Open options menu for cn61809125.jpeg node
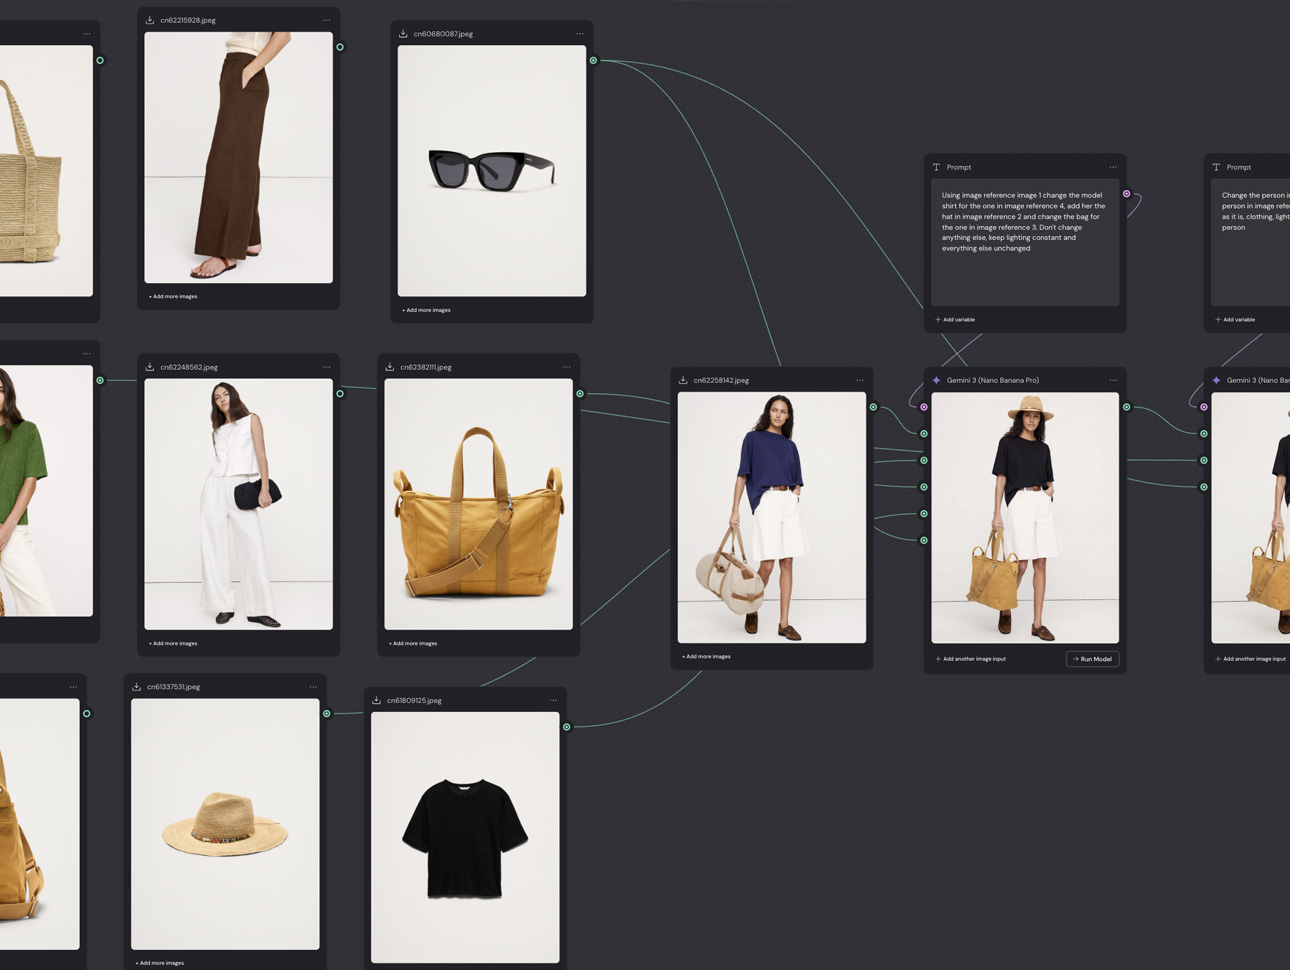1290x970 pixels. 553,700
